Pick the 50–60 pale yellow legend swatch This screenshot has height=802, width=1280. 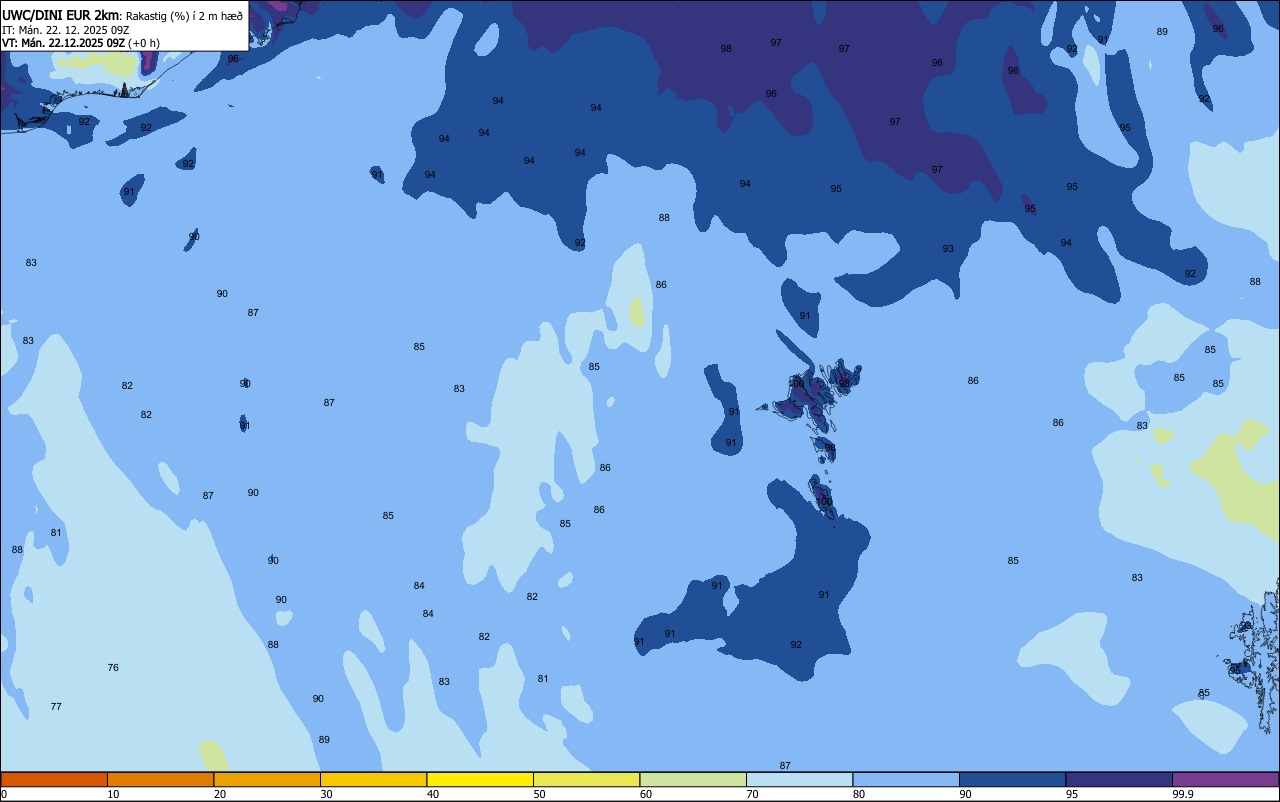coord(586,779)
